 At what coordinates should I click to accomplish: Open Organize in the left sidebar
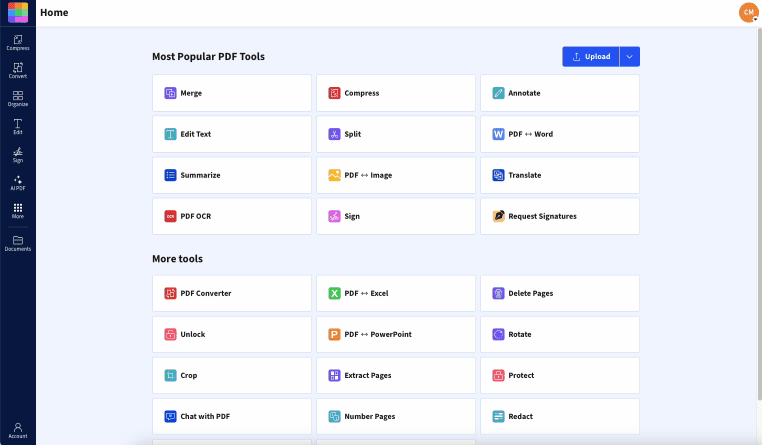click(x=18, y=99)
